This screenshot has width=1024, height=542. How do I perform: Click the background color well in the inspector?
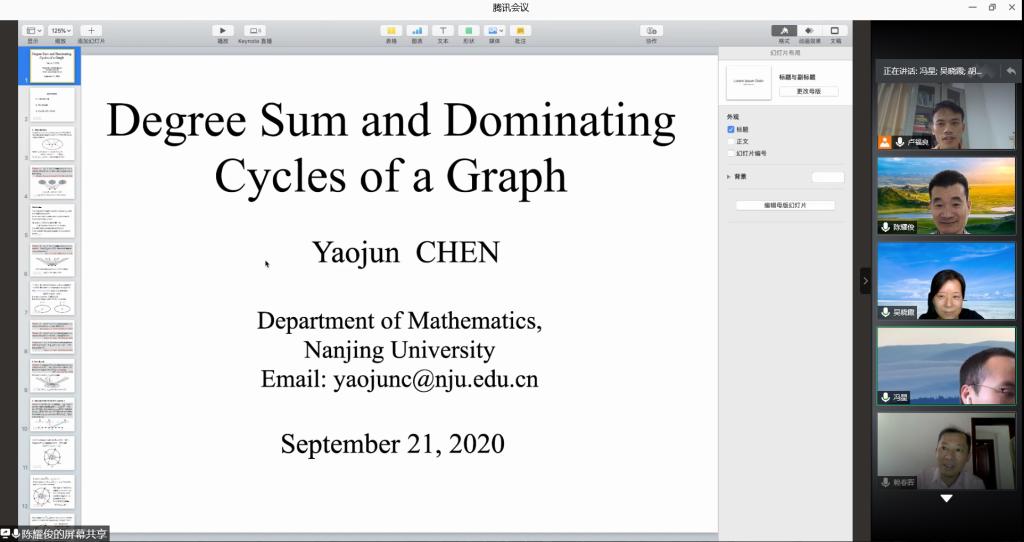(x=827, y=177)
